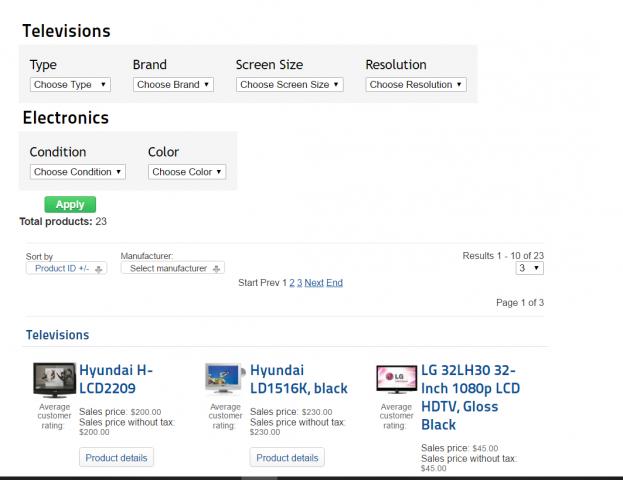Open the LG 32LH30 32-Inch HDTV title

(x=471, y=397)
